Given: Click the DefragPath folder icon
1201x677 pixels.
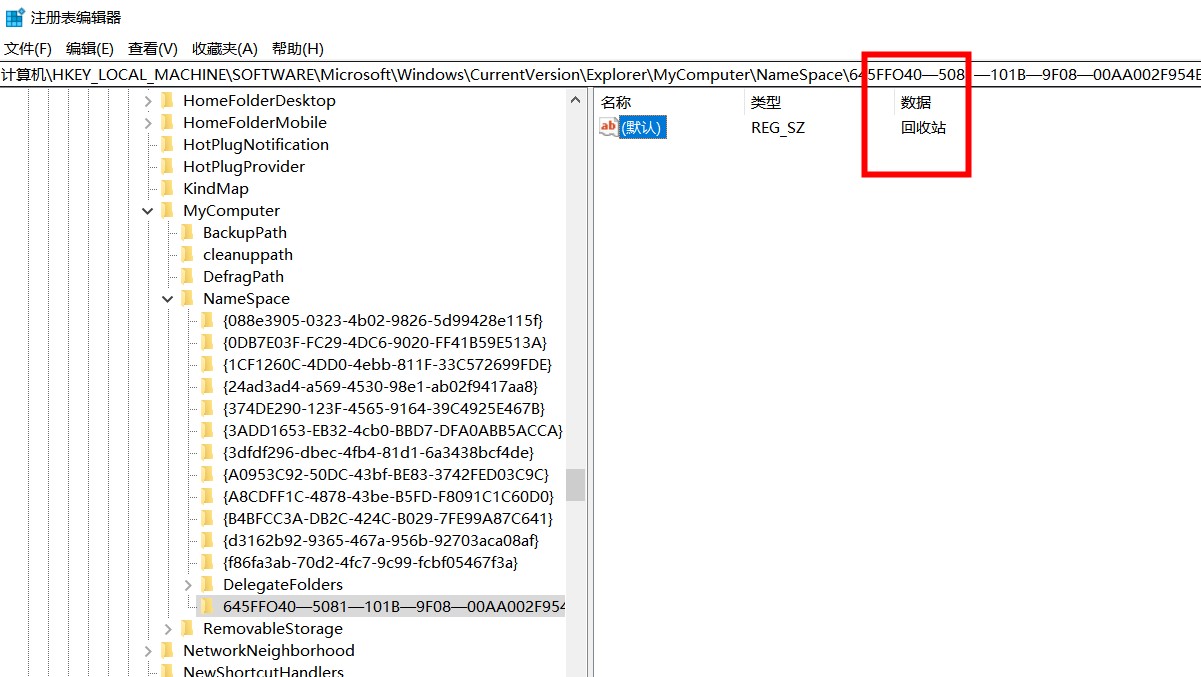Looking at the screenshot, I should [x=187, y=276].
